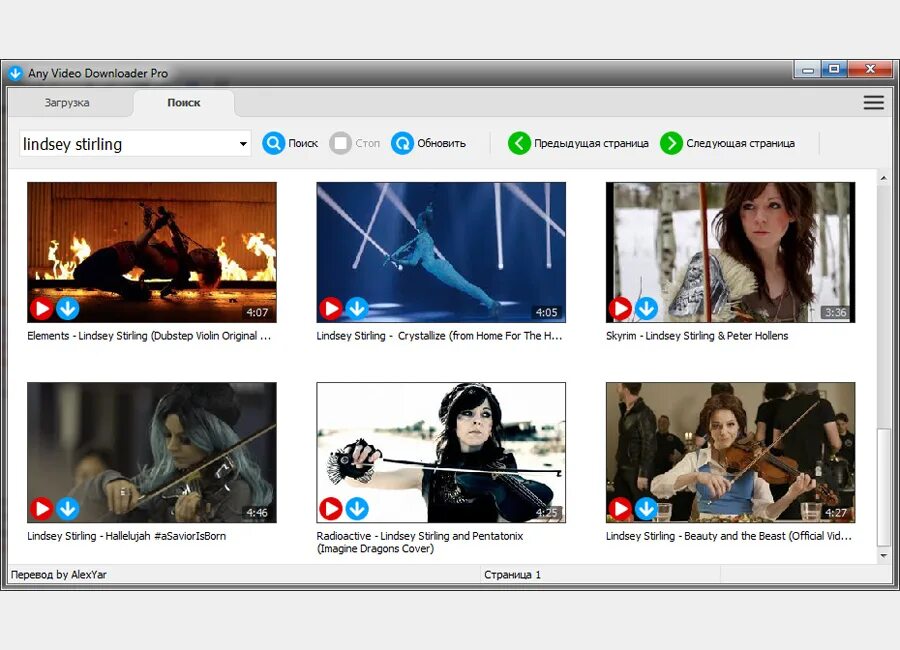This screenshot has width=900, height=650.
Task: Click 'Перевод by AlexYar' status text
Action: tap(59, 575)
